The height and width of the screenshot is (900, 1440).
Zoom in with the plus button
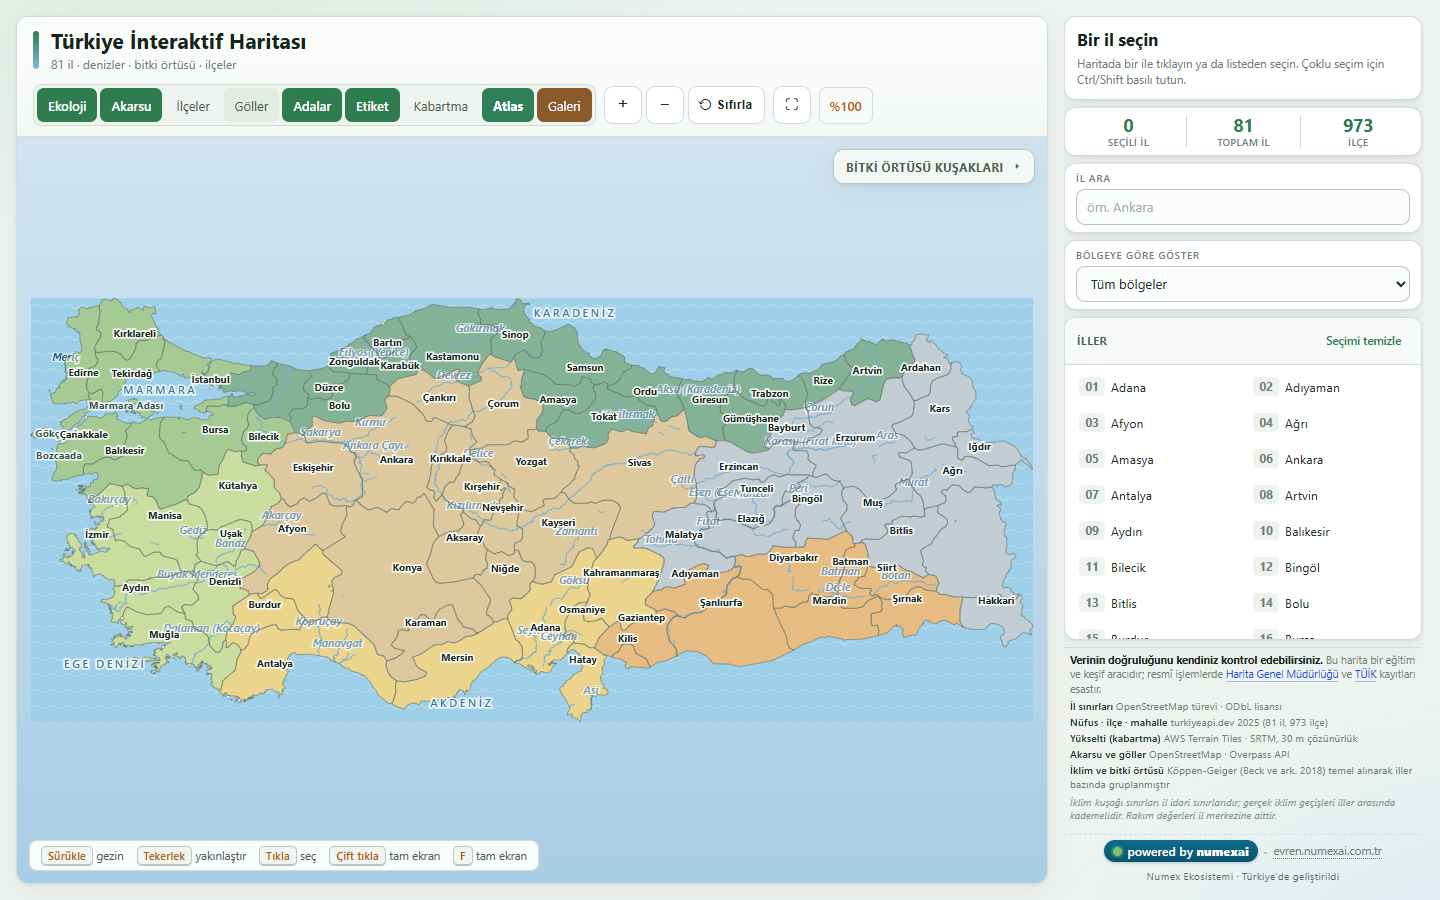click(622, 105)
